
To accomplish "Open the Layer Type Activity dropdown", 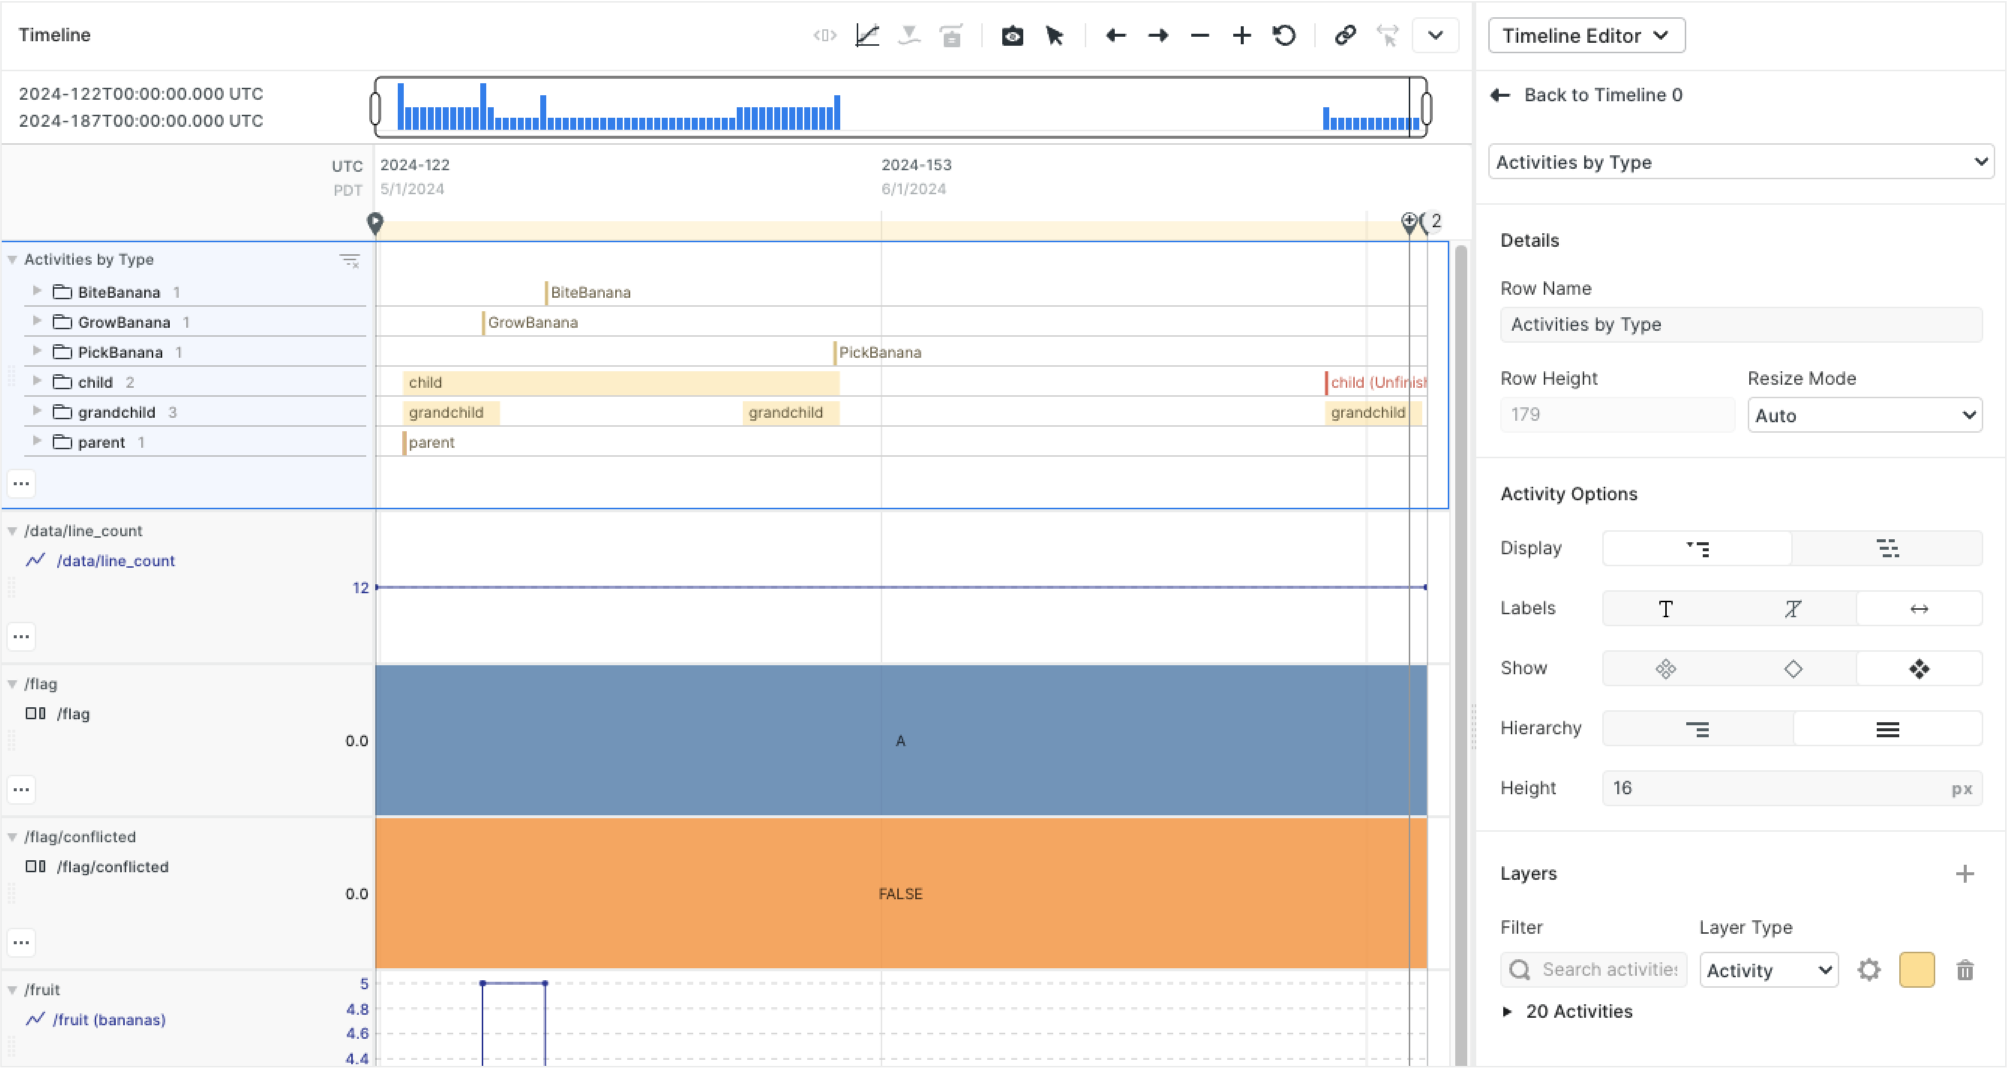I will click(x=1768, y=969).
